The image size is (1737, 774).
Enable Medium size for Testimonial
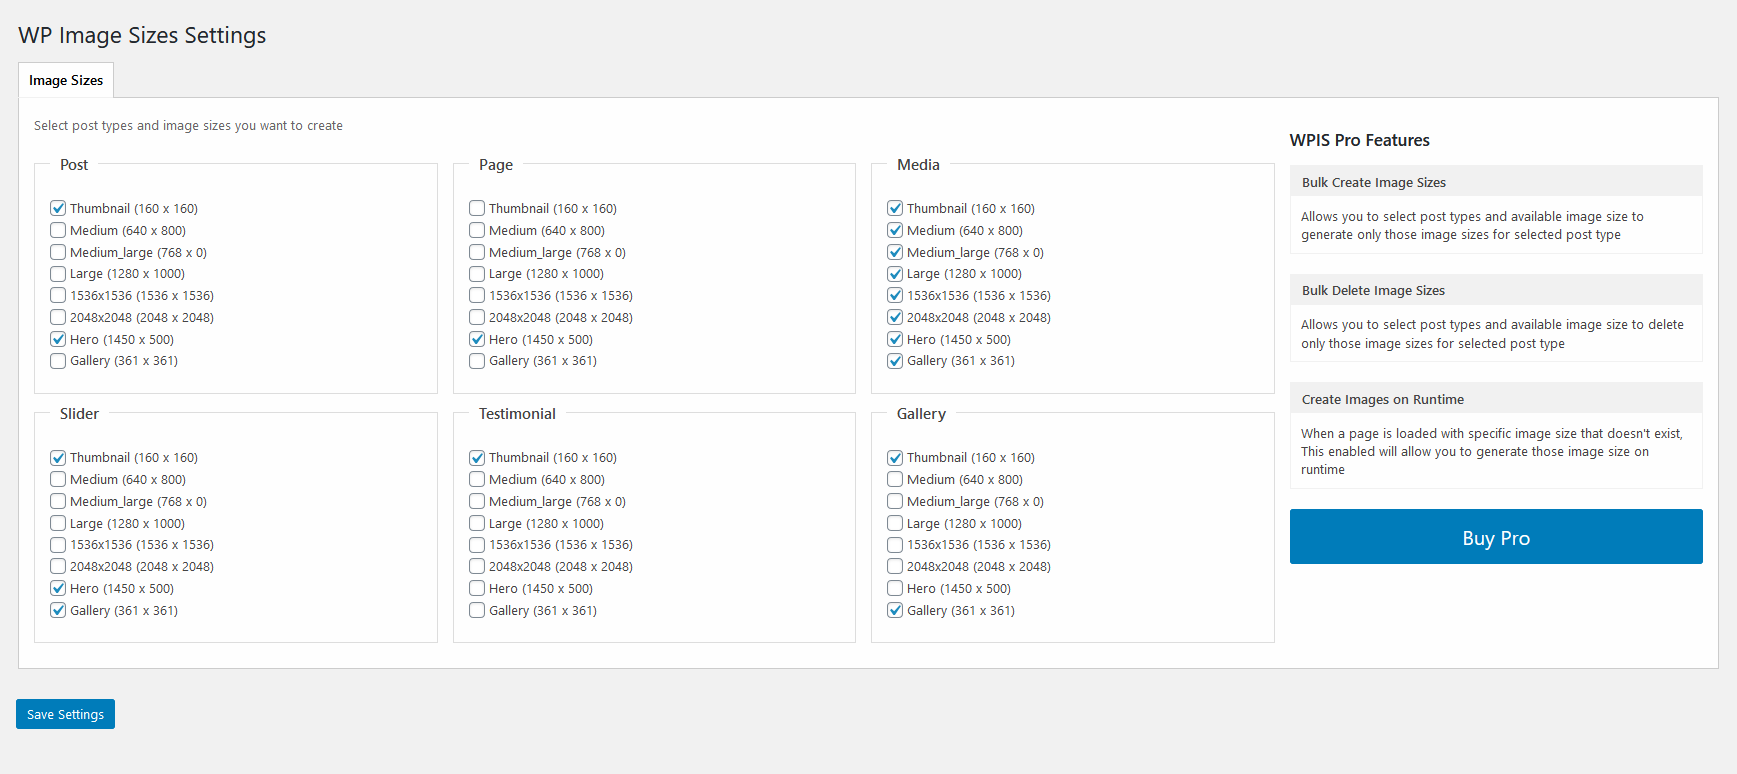tap(477, 479)
